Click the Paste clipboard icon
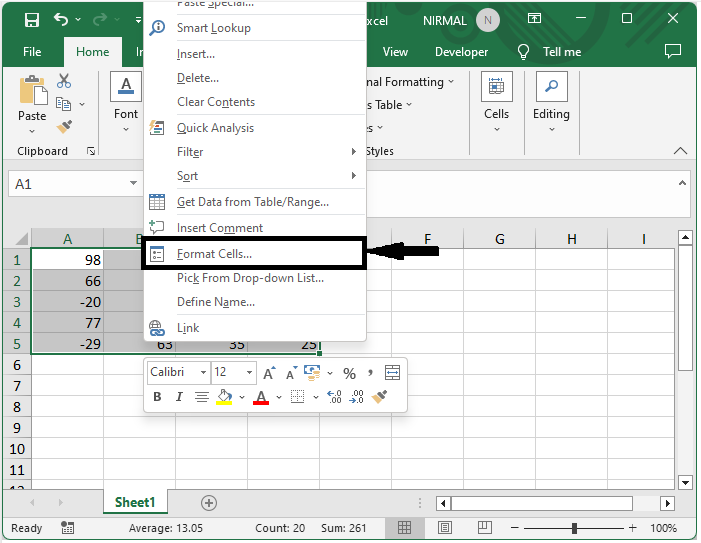Image resolution: width=701 pixels, height=543 pixels. tap(33, 90)
